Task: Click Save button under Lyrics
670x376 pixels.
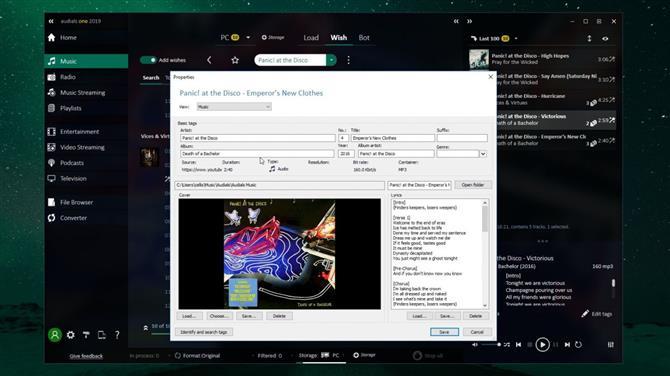Action: 447,316
